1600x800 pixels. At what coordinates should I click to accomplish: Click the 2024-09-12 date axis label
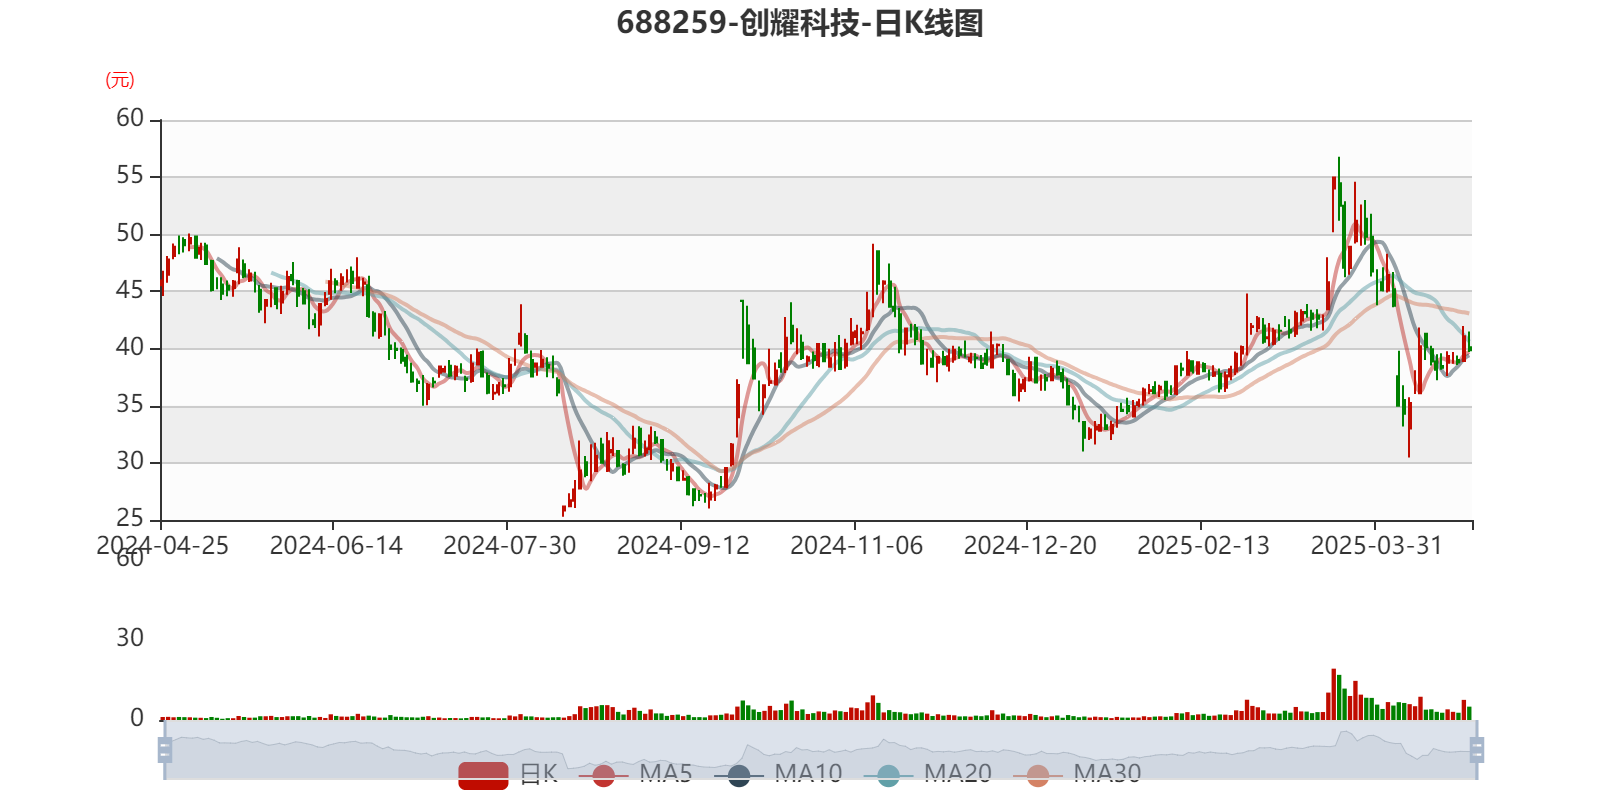coord(683,546)
